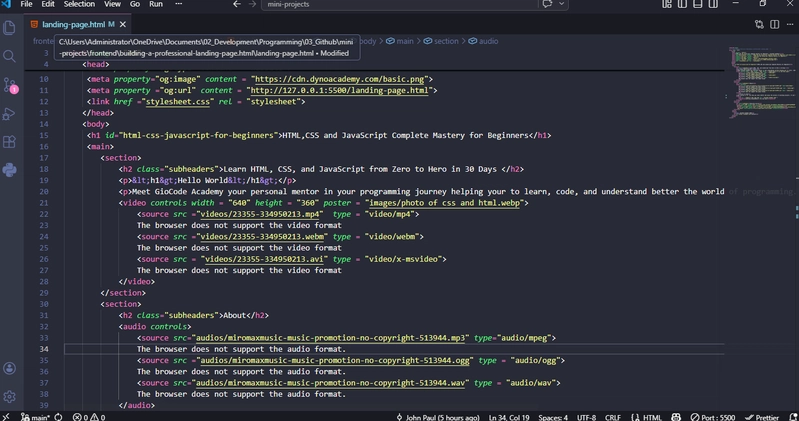The width and height of the screenshot is (799, 421).
Task: Open the overflow menu ellipsis after Run
Action: coord(178,4)
